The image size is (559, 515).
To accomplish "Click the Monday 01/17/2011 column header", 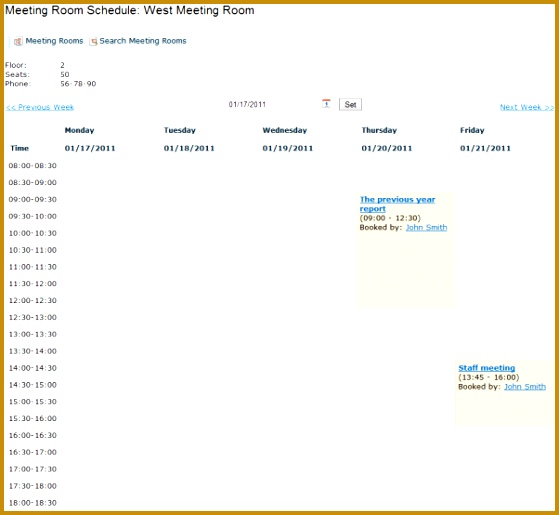I will pos(90,139).
